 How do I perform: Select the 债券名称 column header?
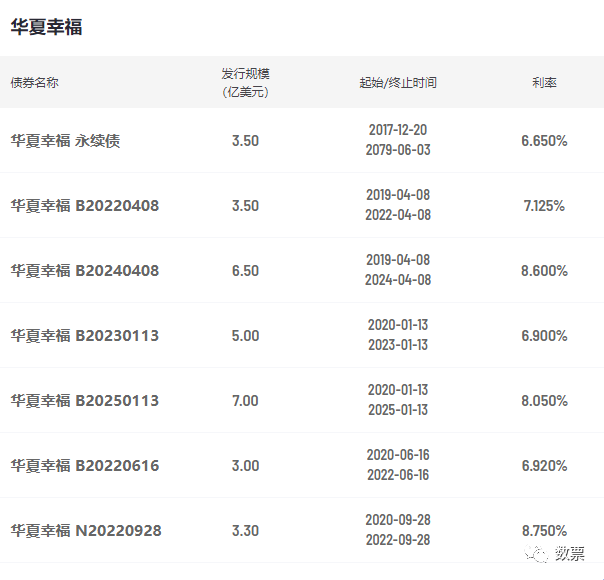[x=35, y=82]
